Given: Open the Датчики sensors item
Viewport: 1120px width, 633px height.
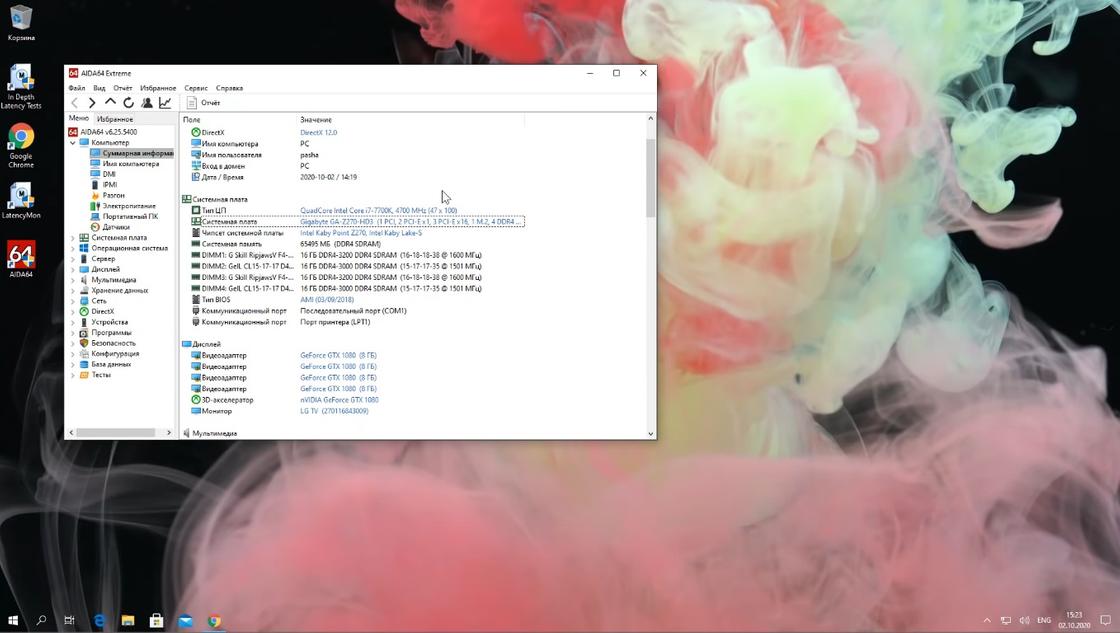Looking at the screenshot, I should (110, 227).
